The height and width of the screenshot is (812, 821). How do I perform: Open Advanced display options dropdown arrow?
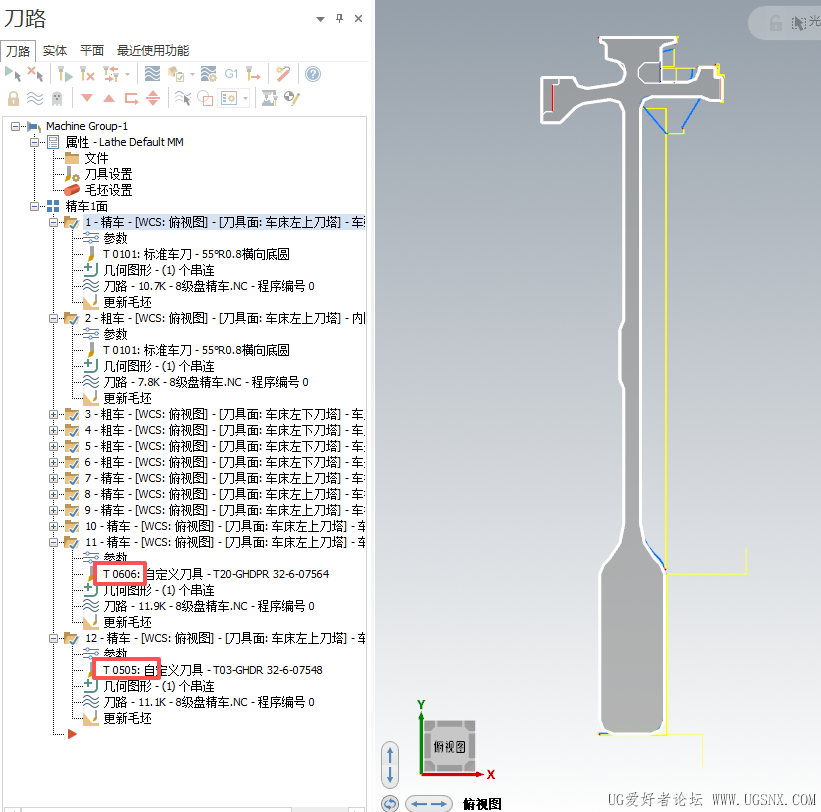coord(245,98)
